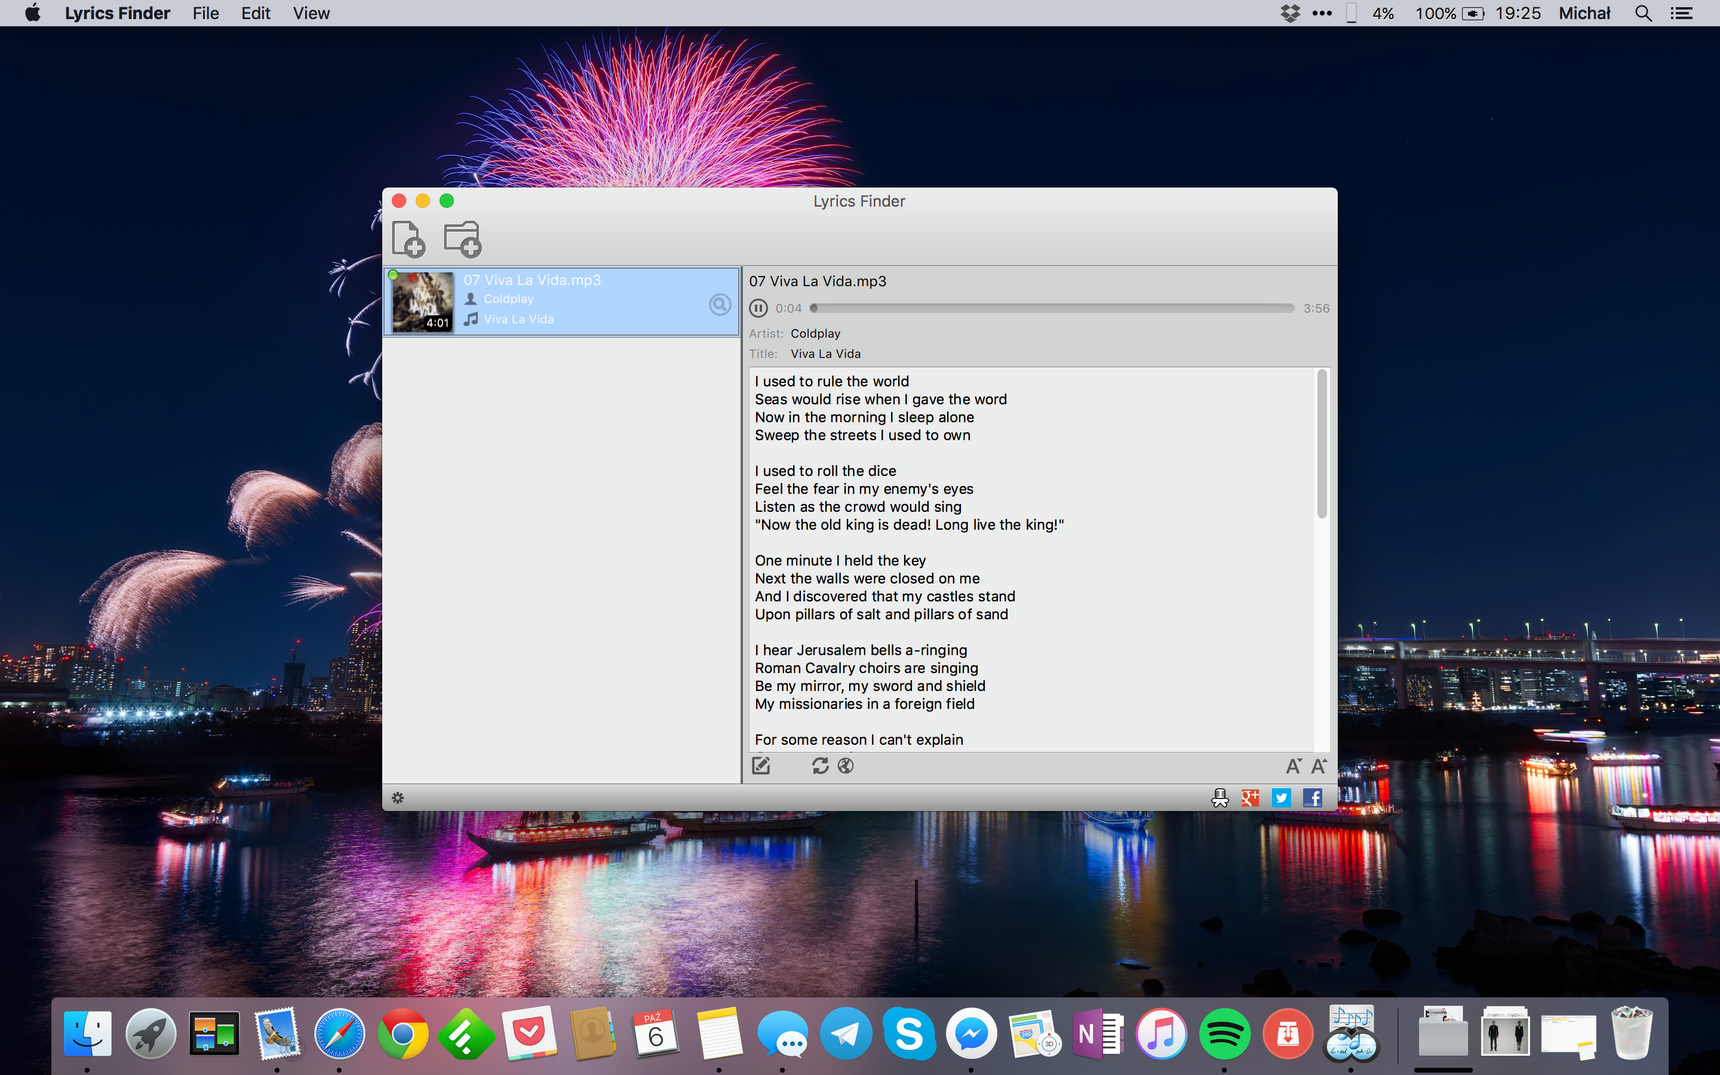Open the Edit menu
This screenshot has width=1720, height=1075.
click(256, 13)
